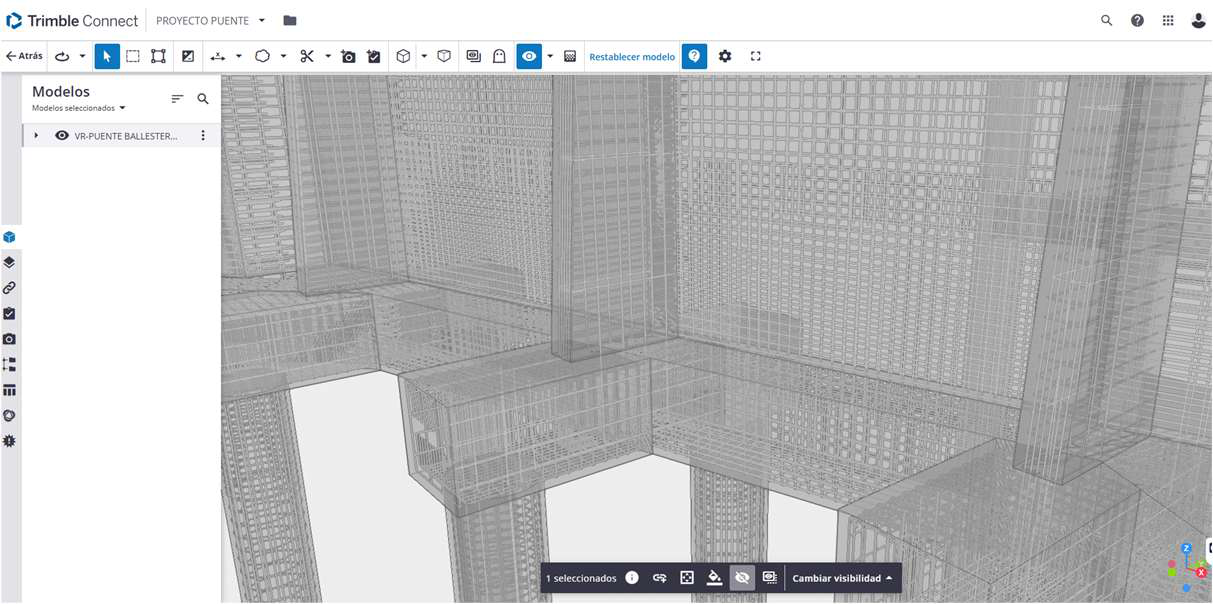
Task: Toggle visibility of VR-PUENTE BALLESTER model
Action: click(x=62, y=136)
